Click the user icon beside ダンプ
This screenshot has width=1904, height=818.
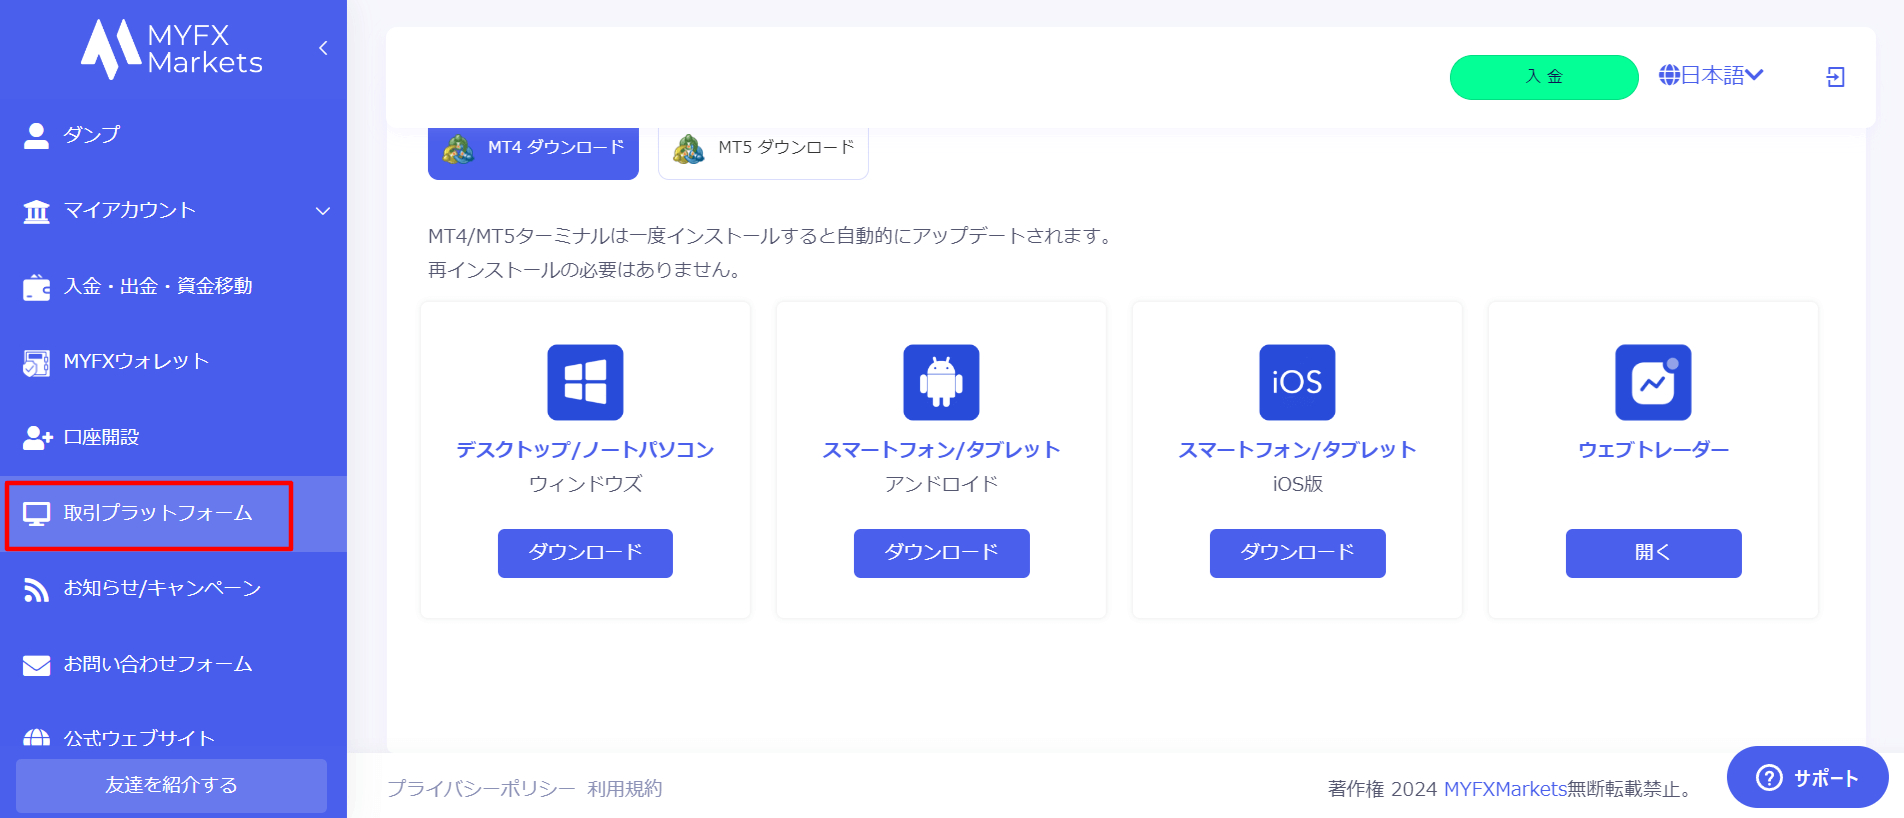36,135
